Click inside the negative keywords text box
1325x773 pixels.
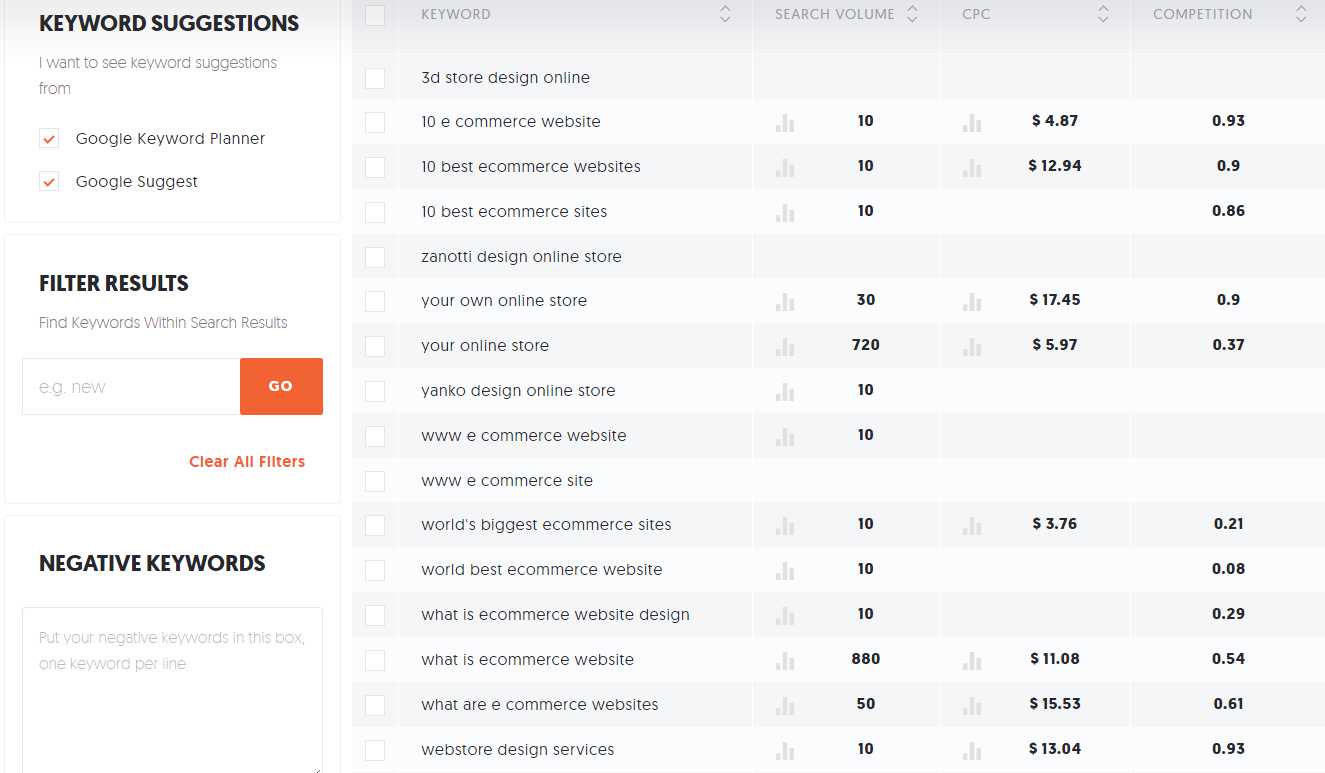[x=172, y=690]
